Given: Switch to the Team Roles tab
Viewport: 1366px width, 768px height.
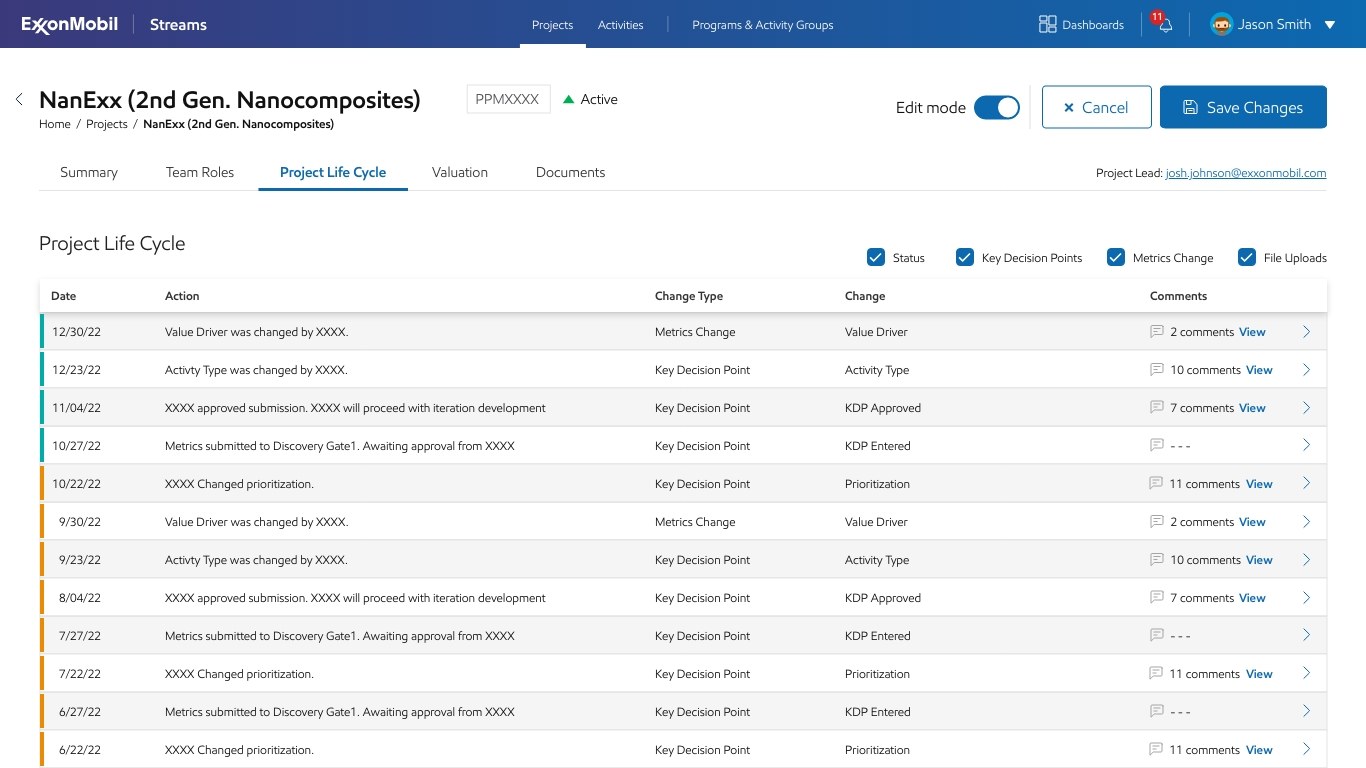Looking at the screenshot, I should [200, 172].
